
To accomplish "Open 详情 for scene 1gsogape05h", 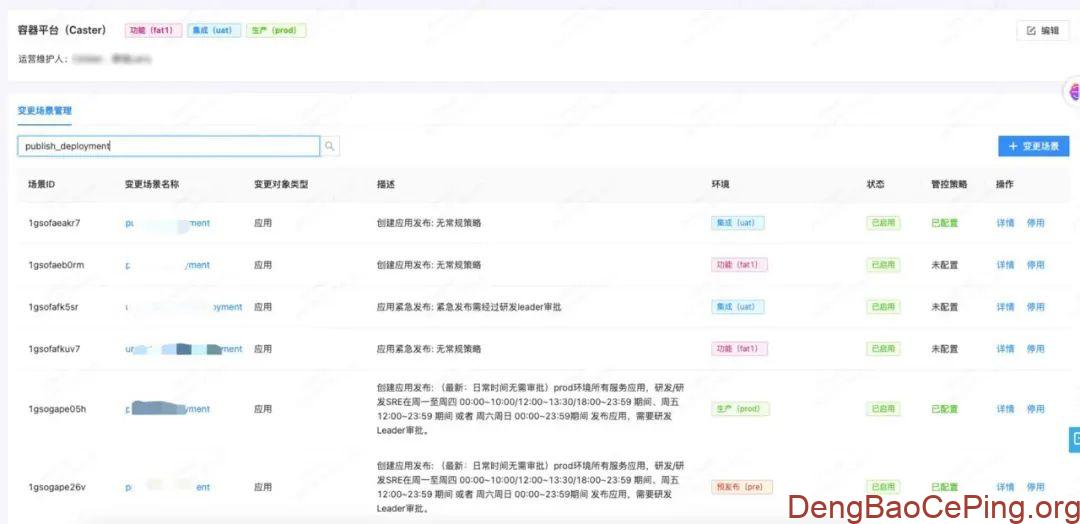I will pos(1005,409).
